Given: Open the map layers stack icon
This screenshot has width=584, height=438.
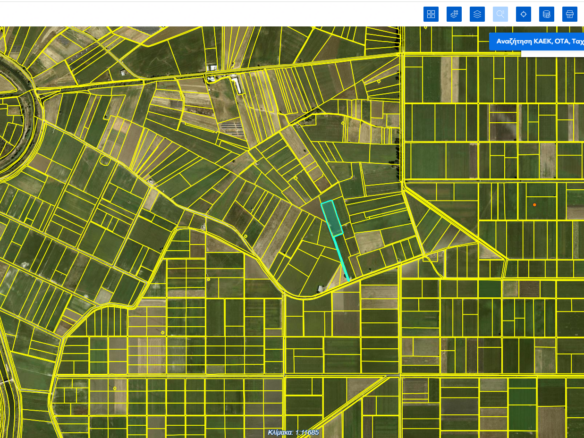Looking at the screenshot, I should tap(477, 14).
